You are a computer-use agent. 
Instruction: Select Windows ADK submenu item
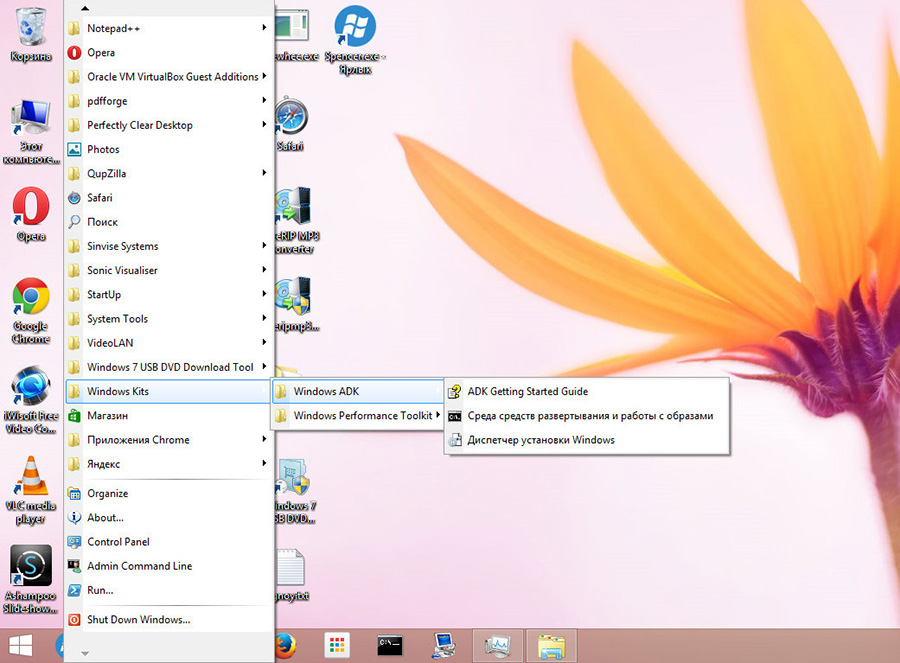pyautogui.click(x=357, y=391)
